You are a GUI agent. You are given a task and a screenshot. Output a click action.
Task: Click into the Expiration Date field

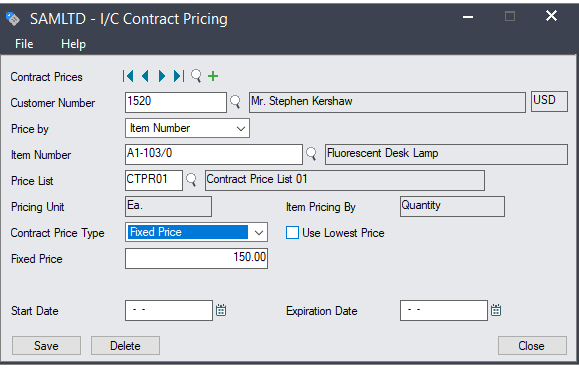443,310
